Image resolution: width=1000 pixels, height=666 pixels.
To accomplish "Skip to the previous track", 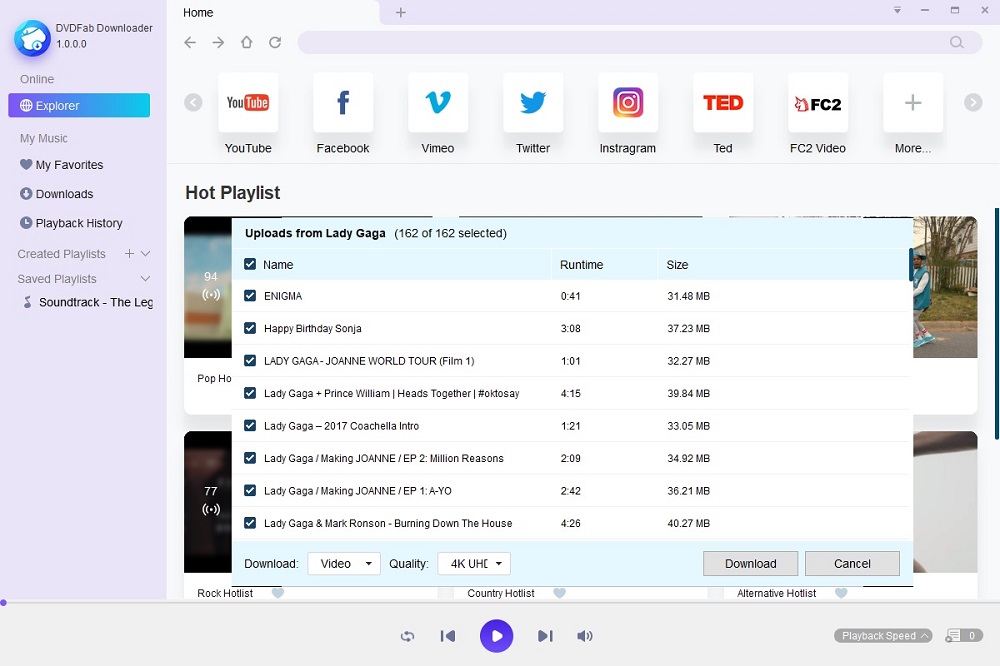I will pyautogui.click(x=448, y=636).
